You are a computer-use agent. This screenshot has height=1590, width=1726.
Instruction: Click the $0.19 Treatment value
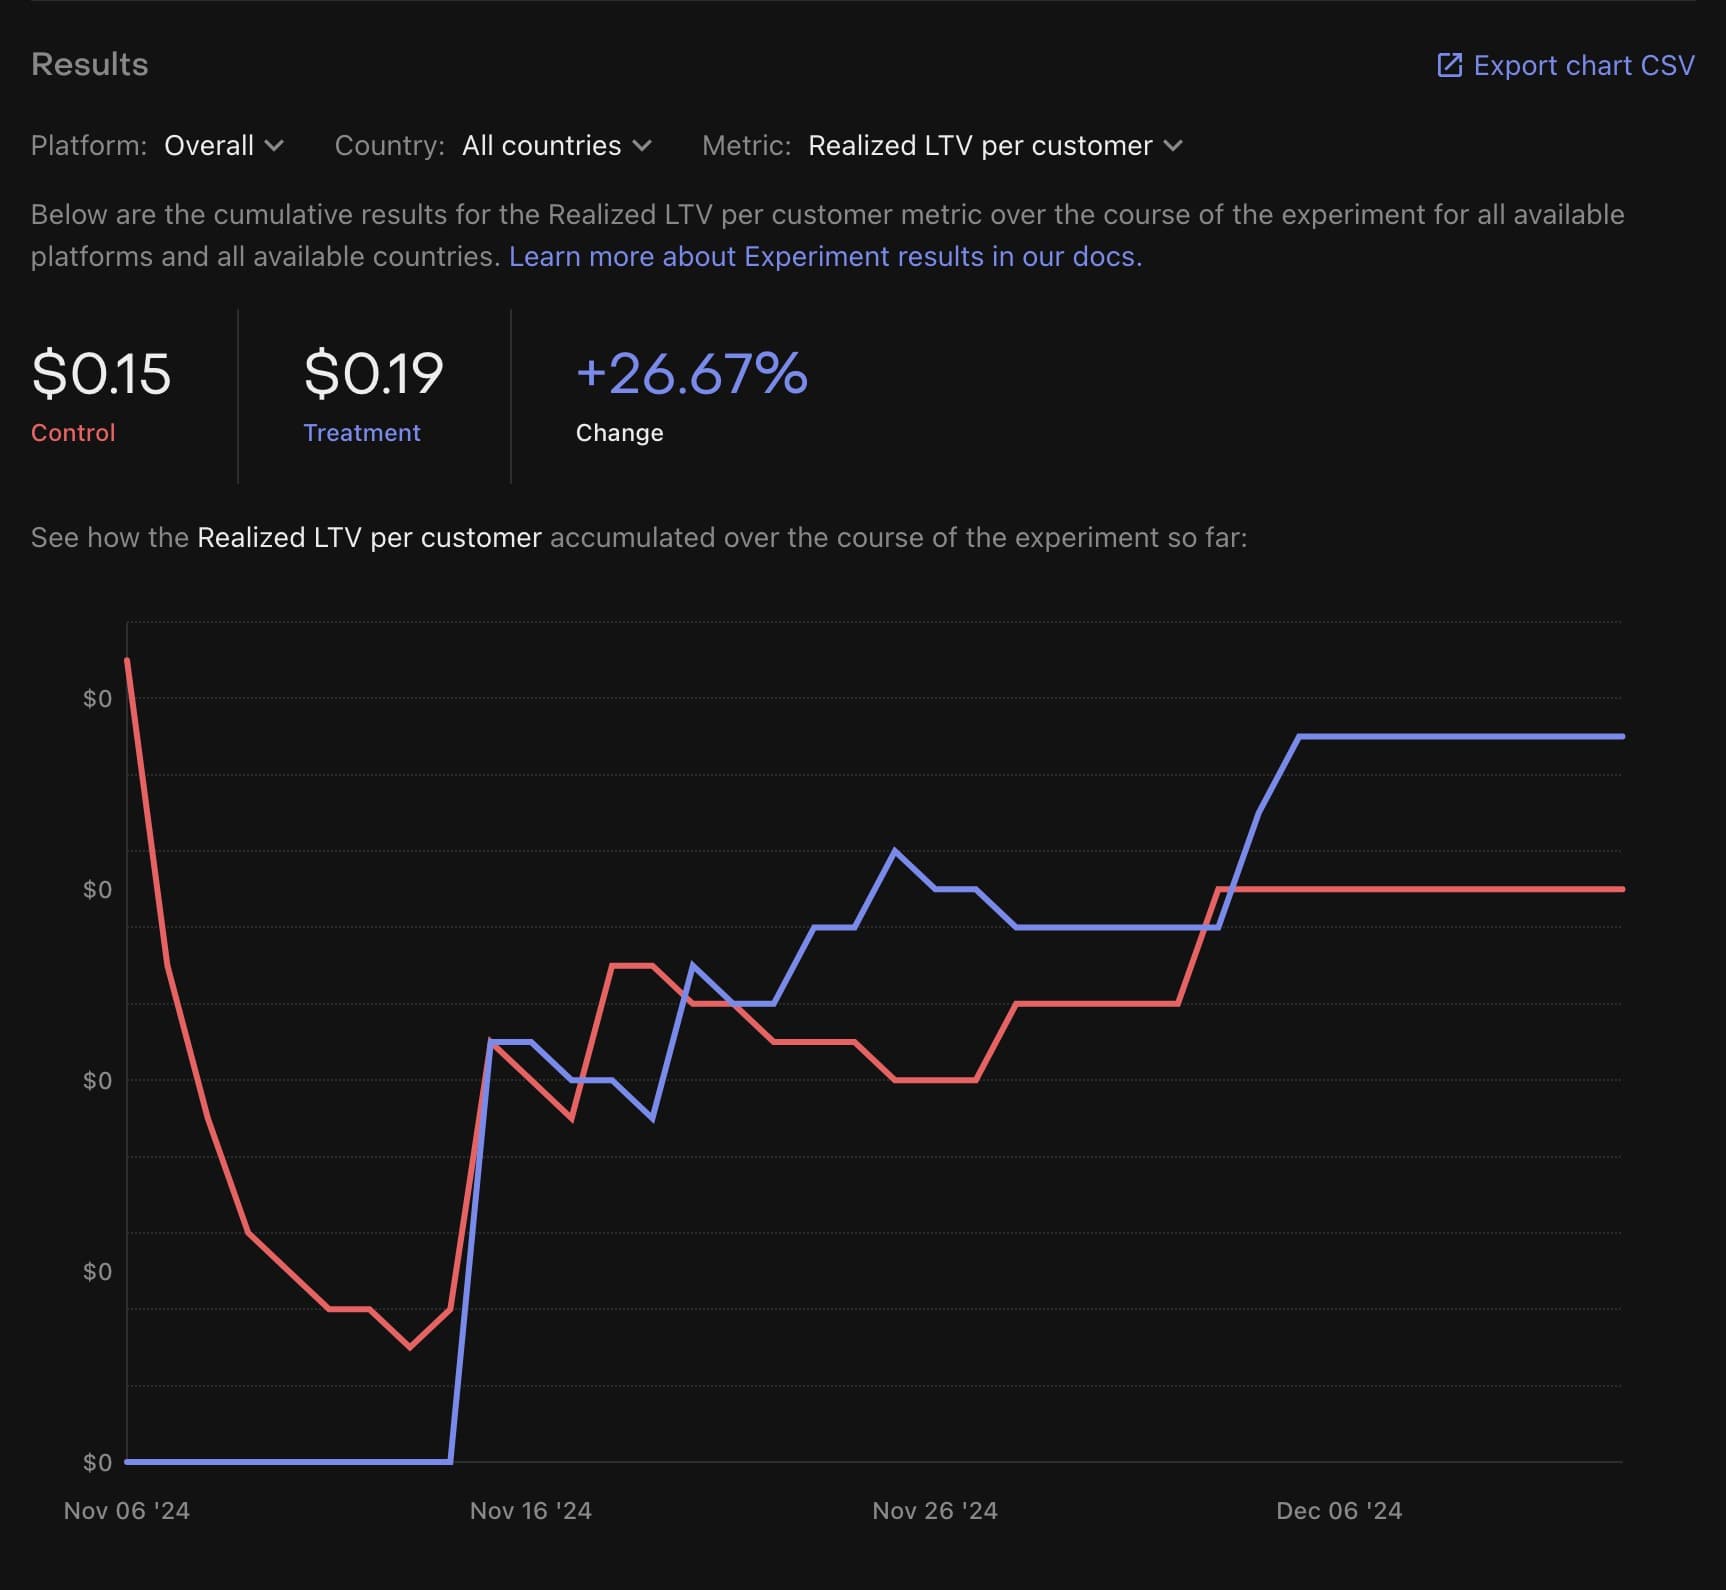tap(373, 374)
